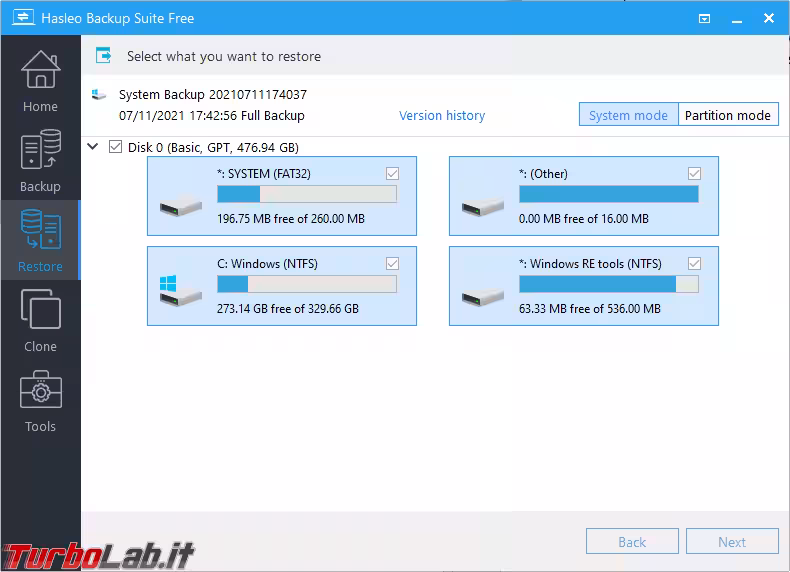Open the title bar dropdown menu button

pyautogui.click(x=705, y=18)
